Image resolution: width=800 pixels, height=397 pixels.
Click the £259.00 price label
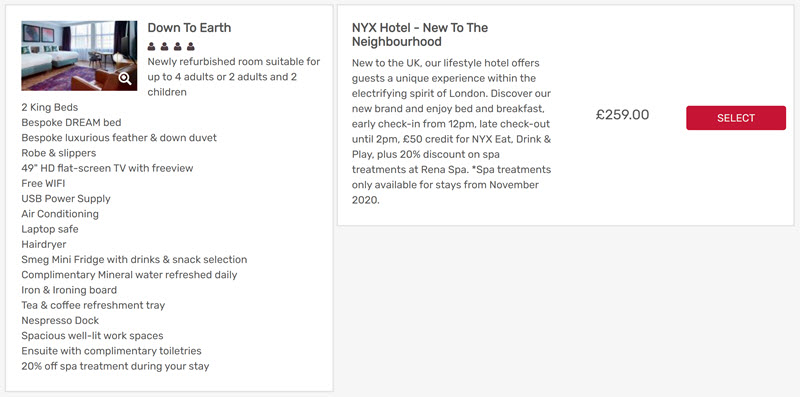click(622, 115)
